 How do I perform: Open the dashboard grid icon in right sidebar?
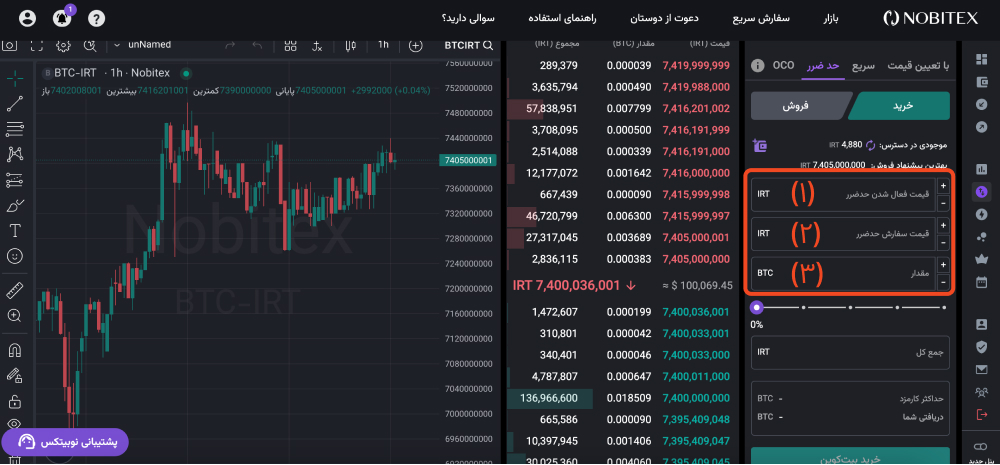(981, 59)
